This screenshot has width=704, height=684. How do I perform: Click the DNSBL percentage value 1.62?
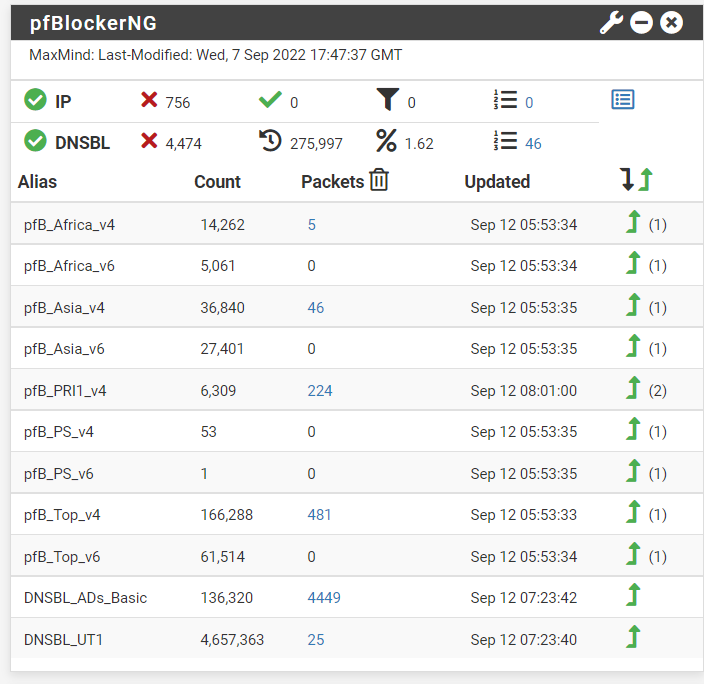click(x=419, y=144)
